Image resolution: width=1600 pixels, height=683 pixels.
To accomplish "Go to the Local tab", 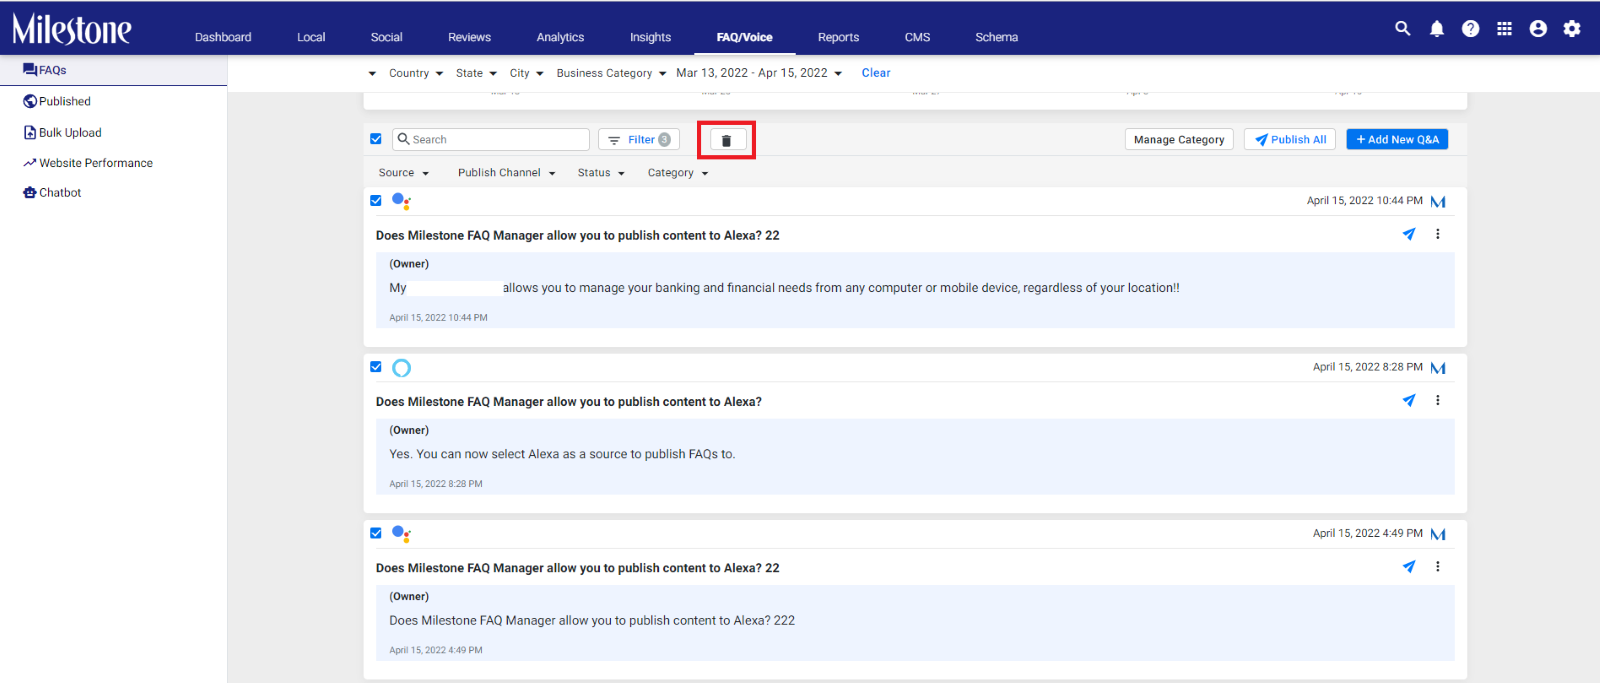I will [x=311, y=37].
